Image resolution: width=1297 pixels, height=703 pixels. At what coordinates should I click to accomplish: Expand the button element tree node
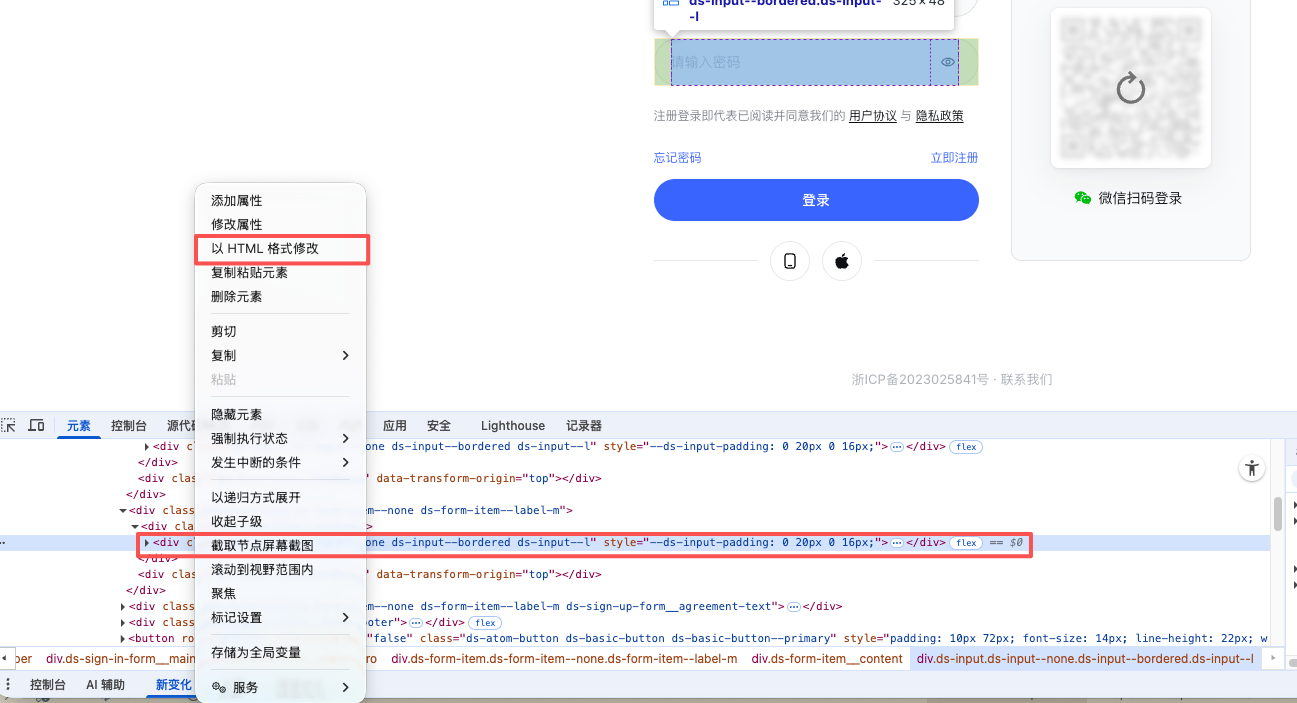click(x=123, y=638)
